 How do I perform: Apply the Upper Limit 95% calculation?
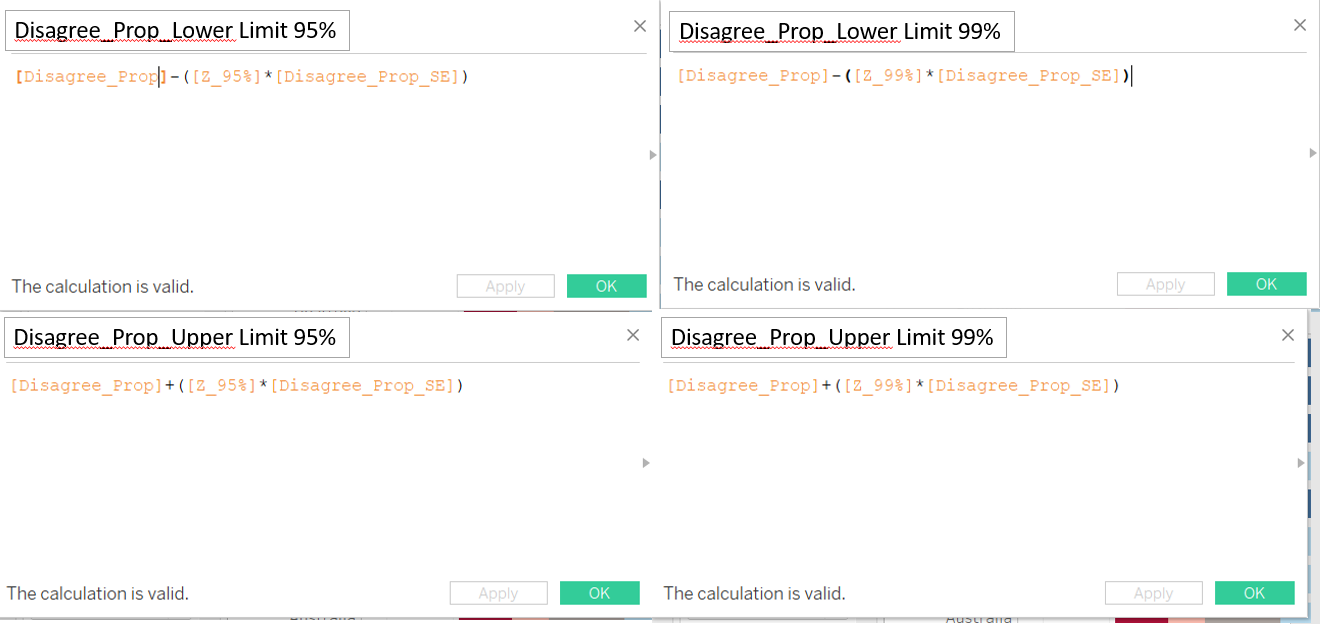coord(498,593)
